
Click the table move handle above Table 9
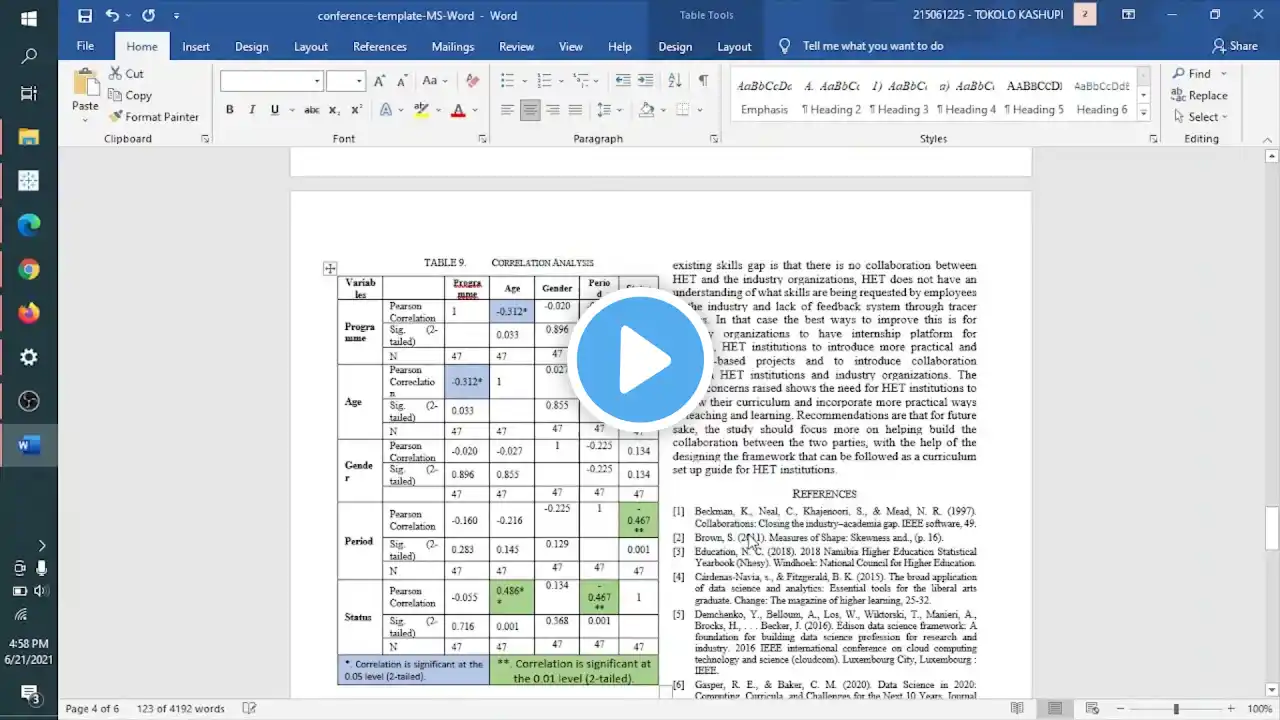tap(330, 268)
